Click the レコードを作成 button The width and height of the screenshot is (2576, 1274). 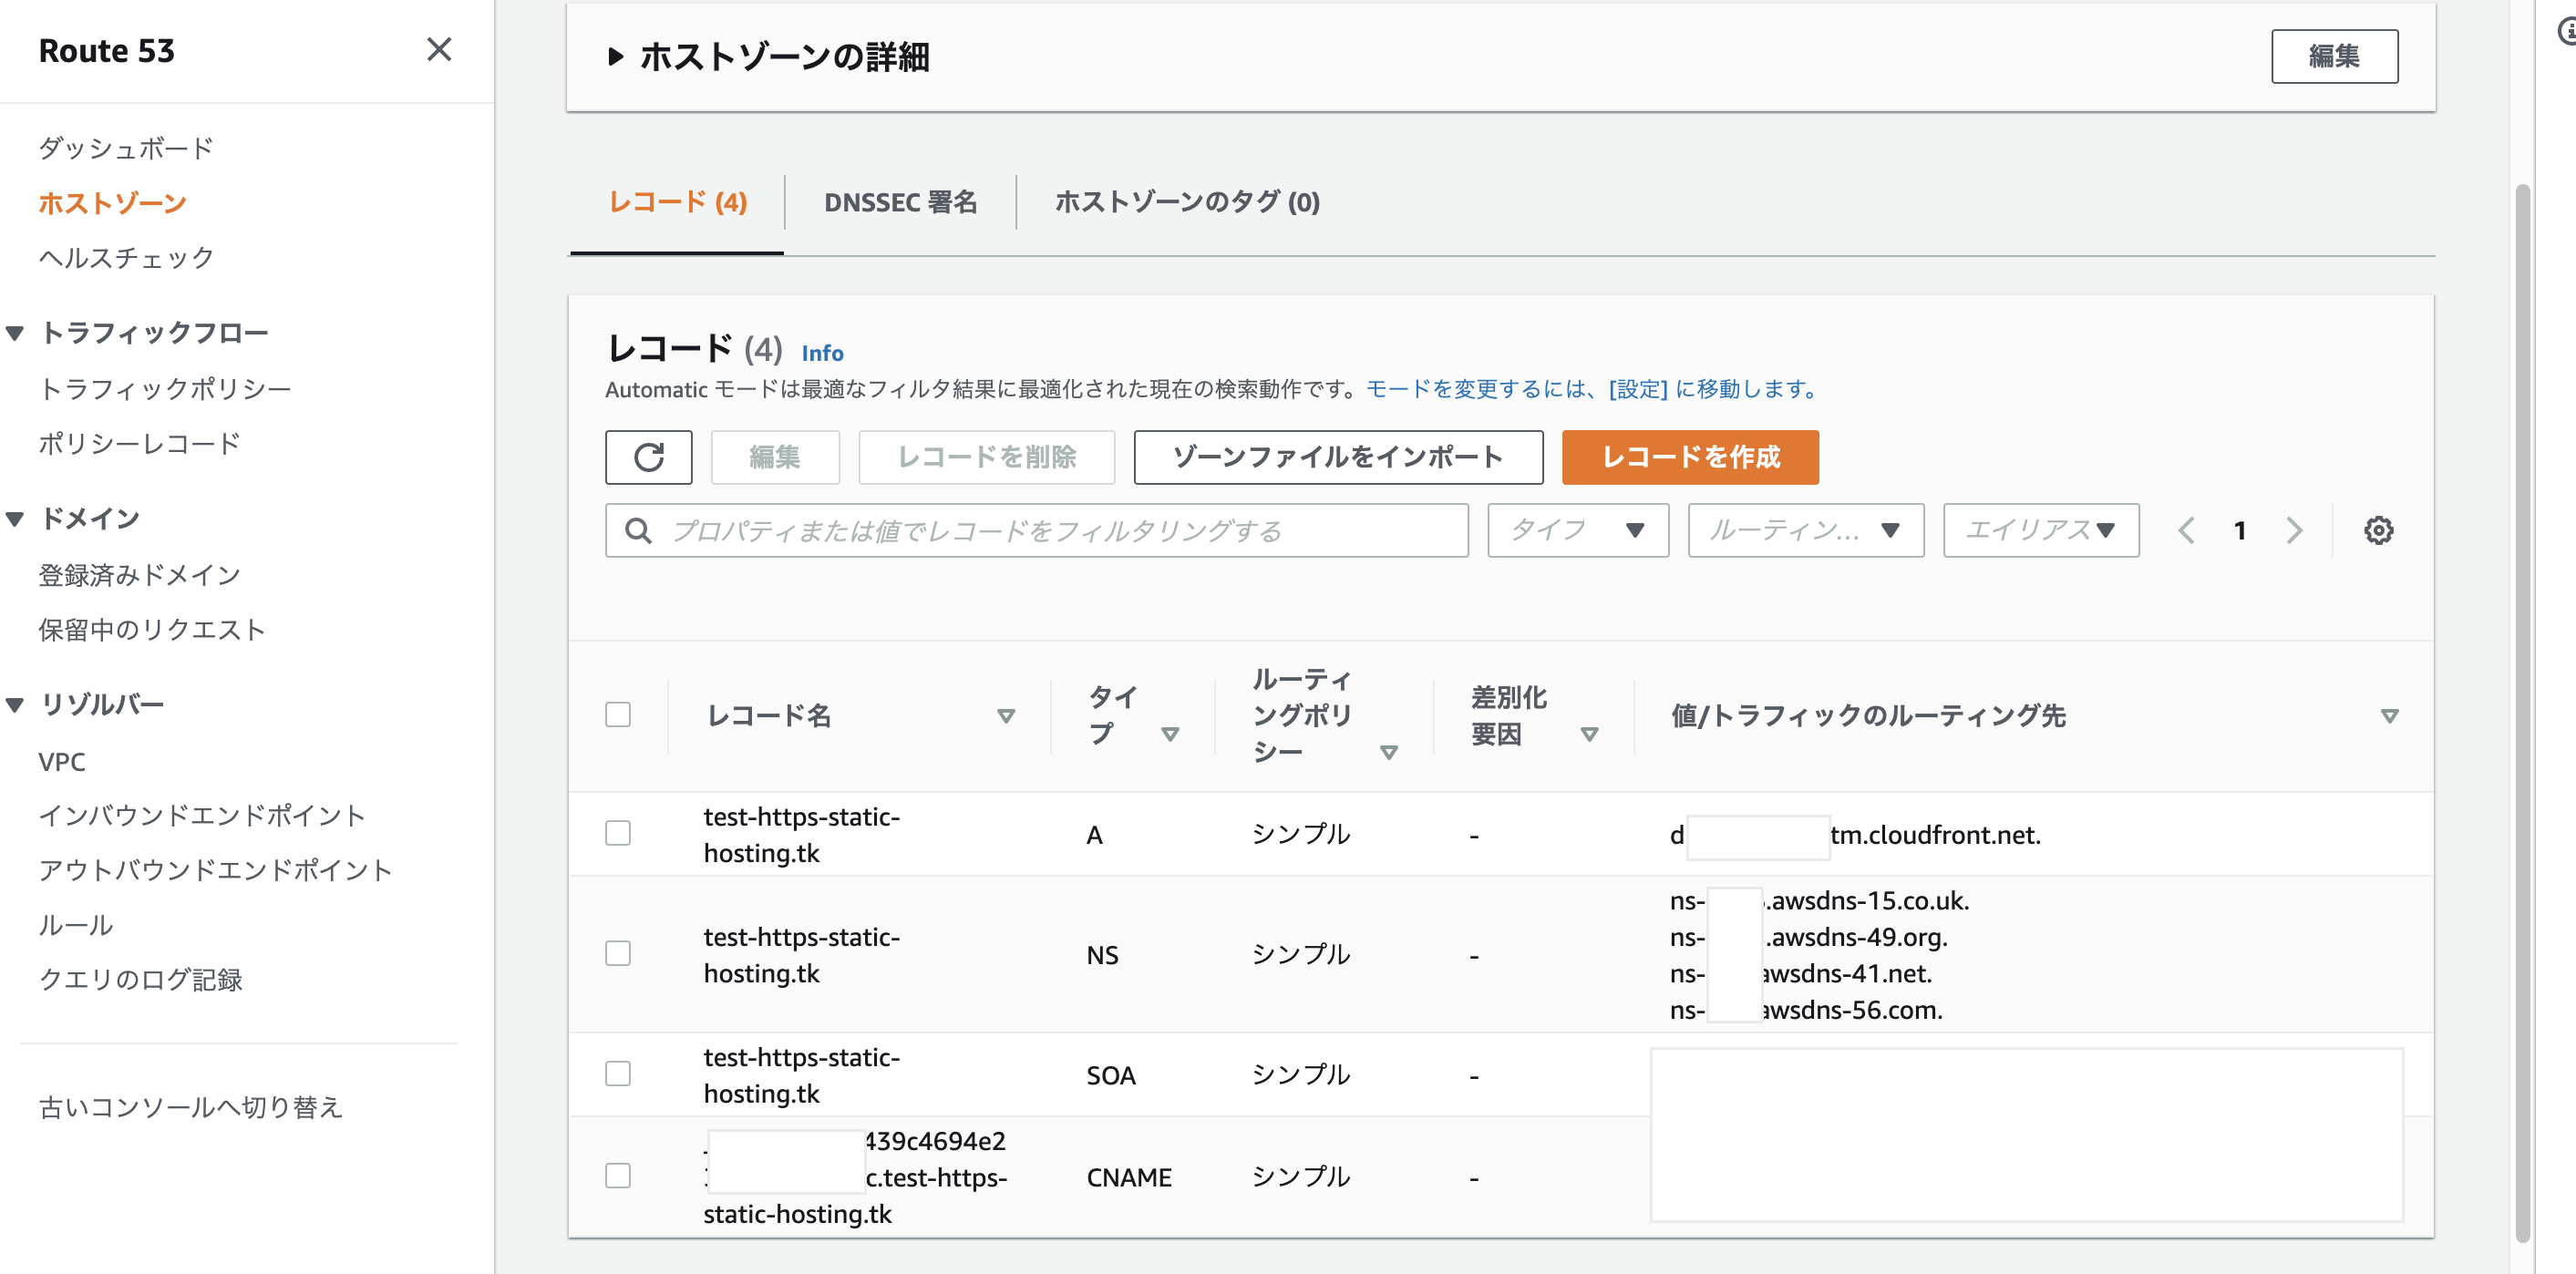(1689, 458)
